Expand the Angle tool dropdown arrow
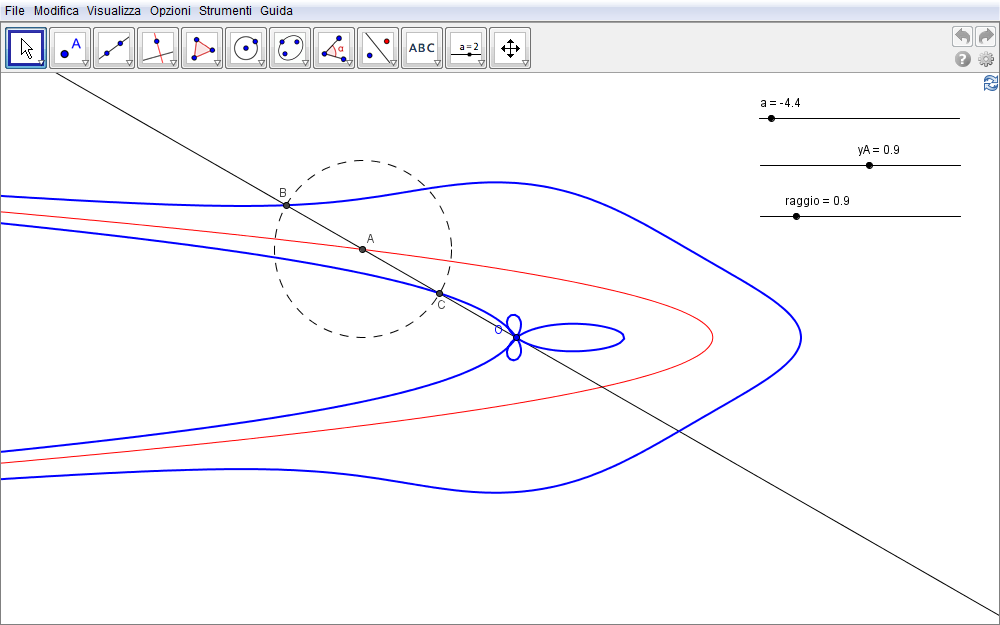The image size is (1000, 625). 349,63
